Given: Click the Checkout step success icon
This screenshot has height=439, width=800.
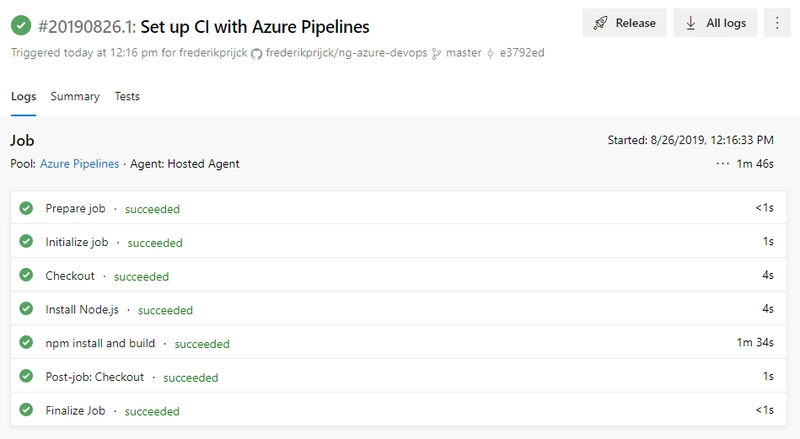Looking at the screenshot, I should click(26, 276).
